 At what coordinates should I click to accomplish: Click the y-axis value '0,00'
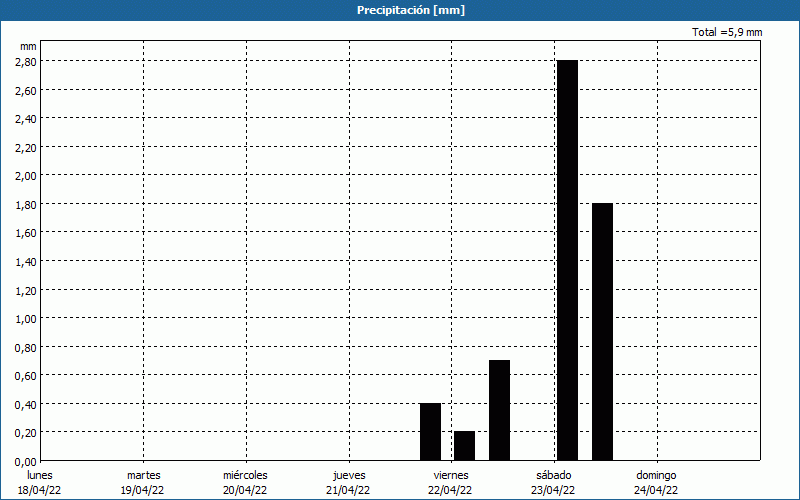tap(27, 461)
